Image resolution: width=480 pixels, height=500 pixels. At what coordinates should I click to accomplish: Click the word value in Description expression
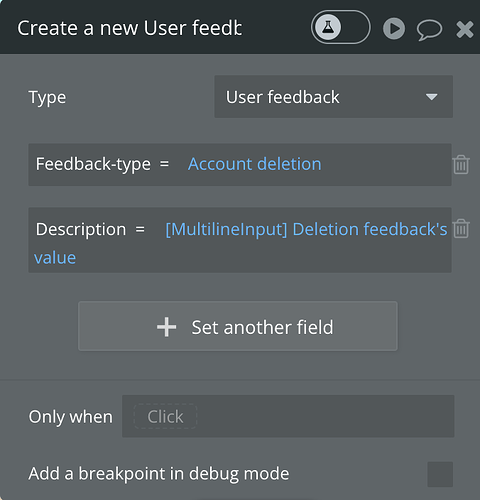point(55,258)
